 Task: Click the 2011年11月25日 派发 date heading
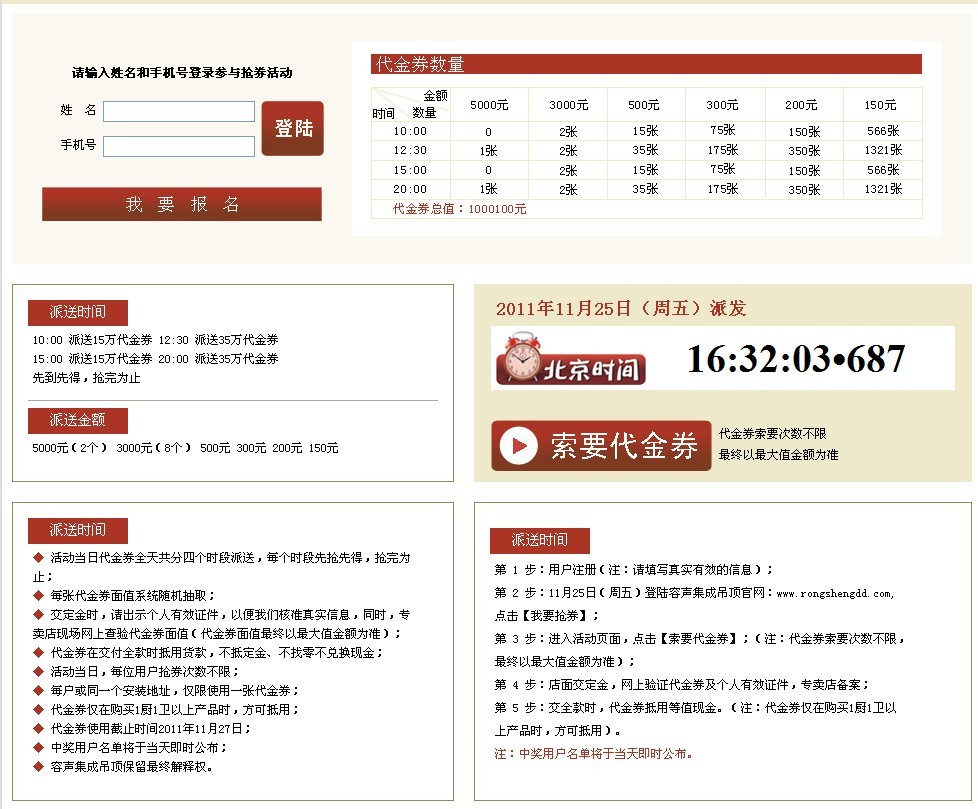tap(621, 309)
